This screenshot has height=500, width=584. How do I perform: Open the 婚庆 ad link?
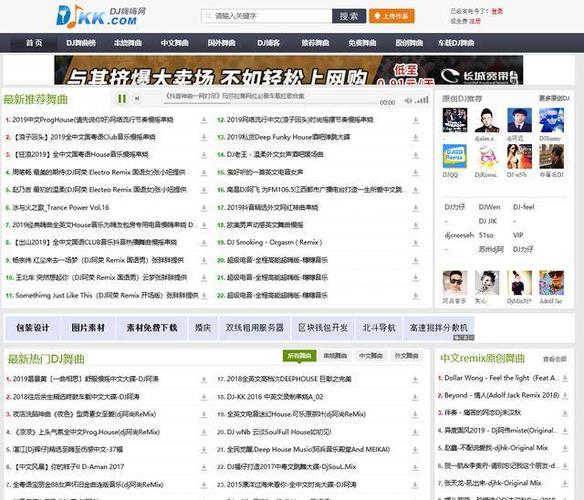[x=203, y=328]
